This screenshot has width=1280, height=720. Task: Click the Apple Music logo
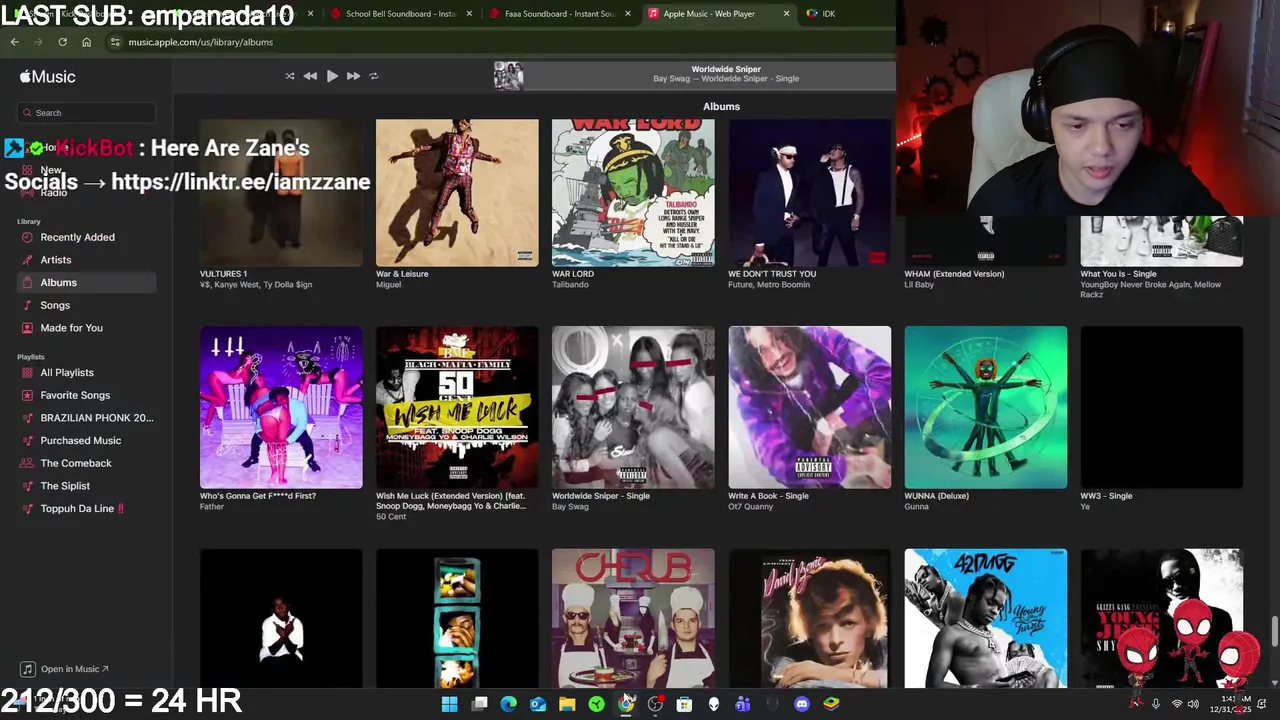[47, 77]
